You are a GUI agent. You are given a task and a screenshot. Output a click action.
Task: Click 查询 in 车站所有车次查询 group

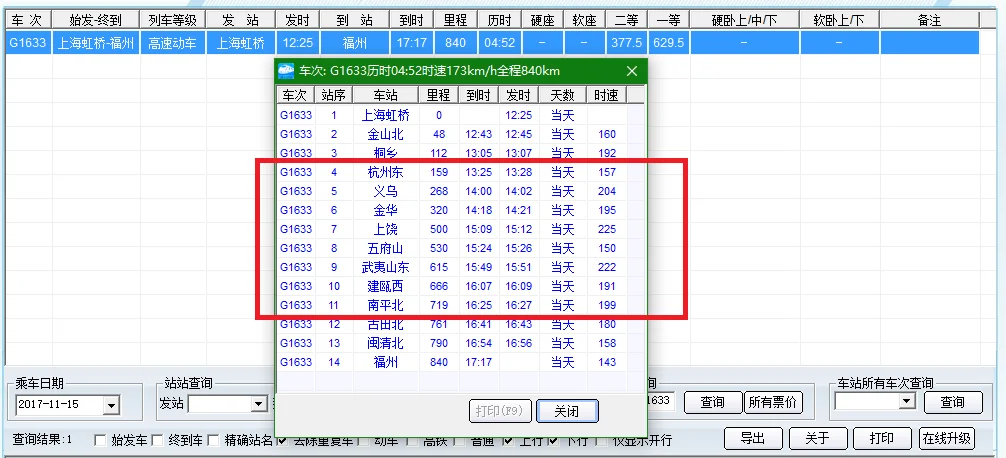(x=953, y=402)
